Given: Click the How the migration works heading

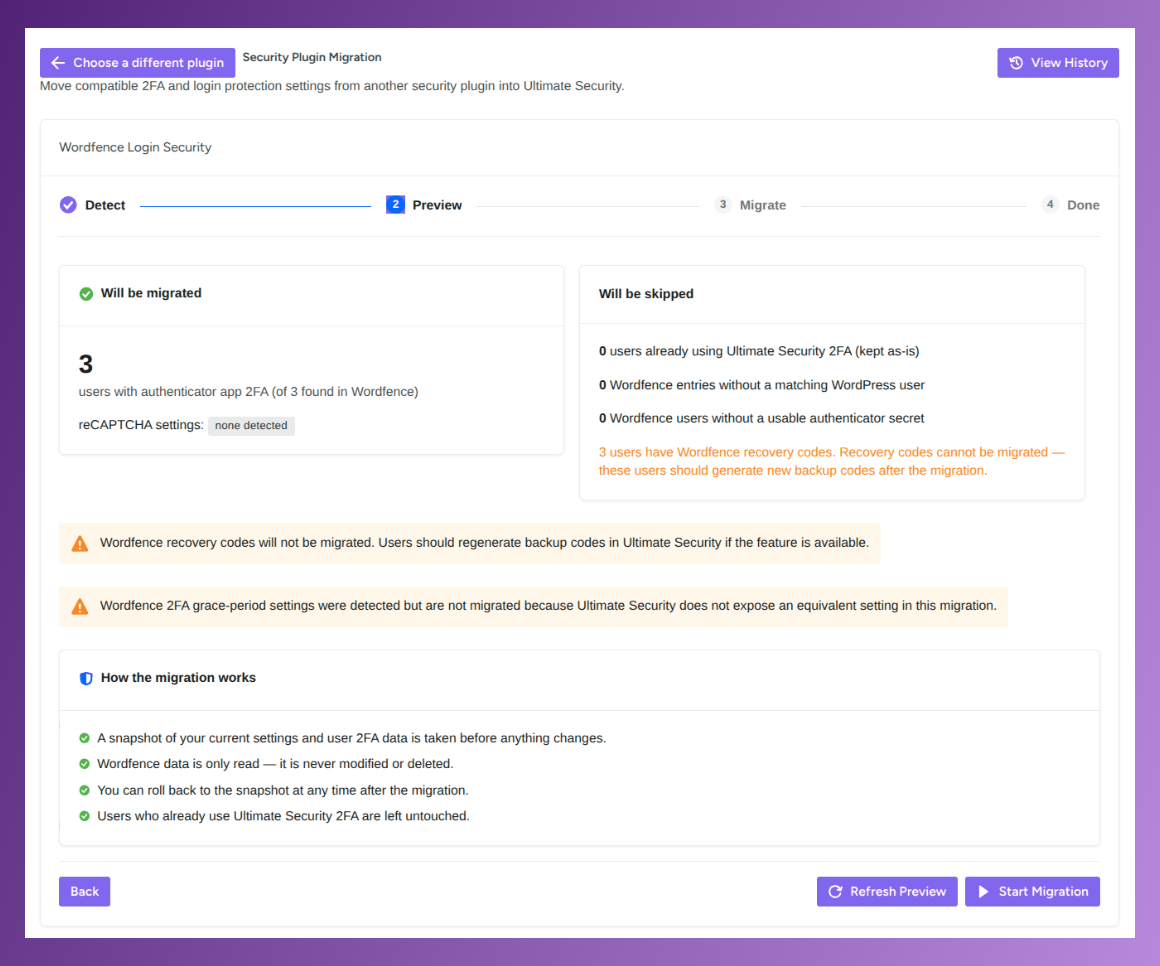Looking at the screenshot, I should tap(178, 678).
